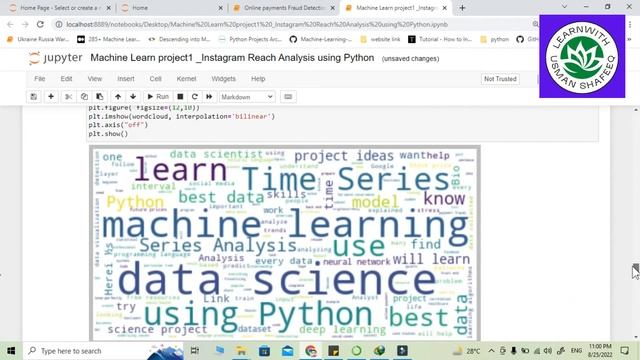Open the Insert menu
Screen dimensions: 640x360
click(x=126, y=79)
